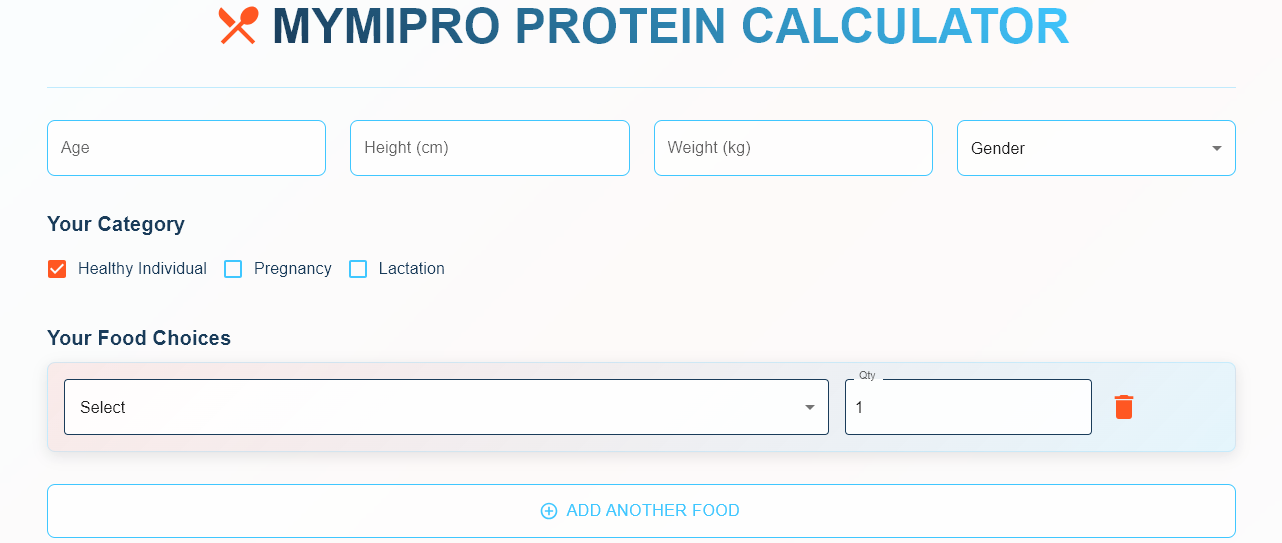Delete the food row with trash icon

pyautogui.click(x=1124, y=407)
